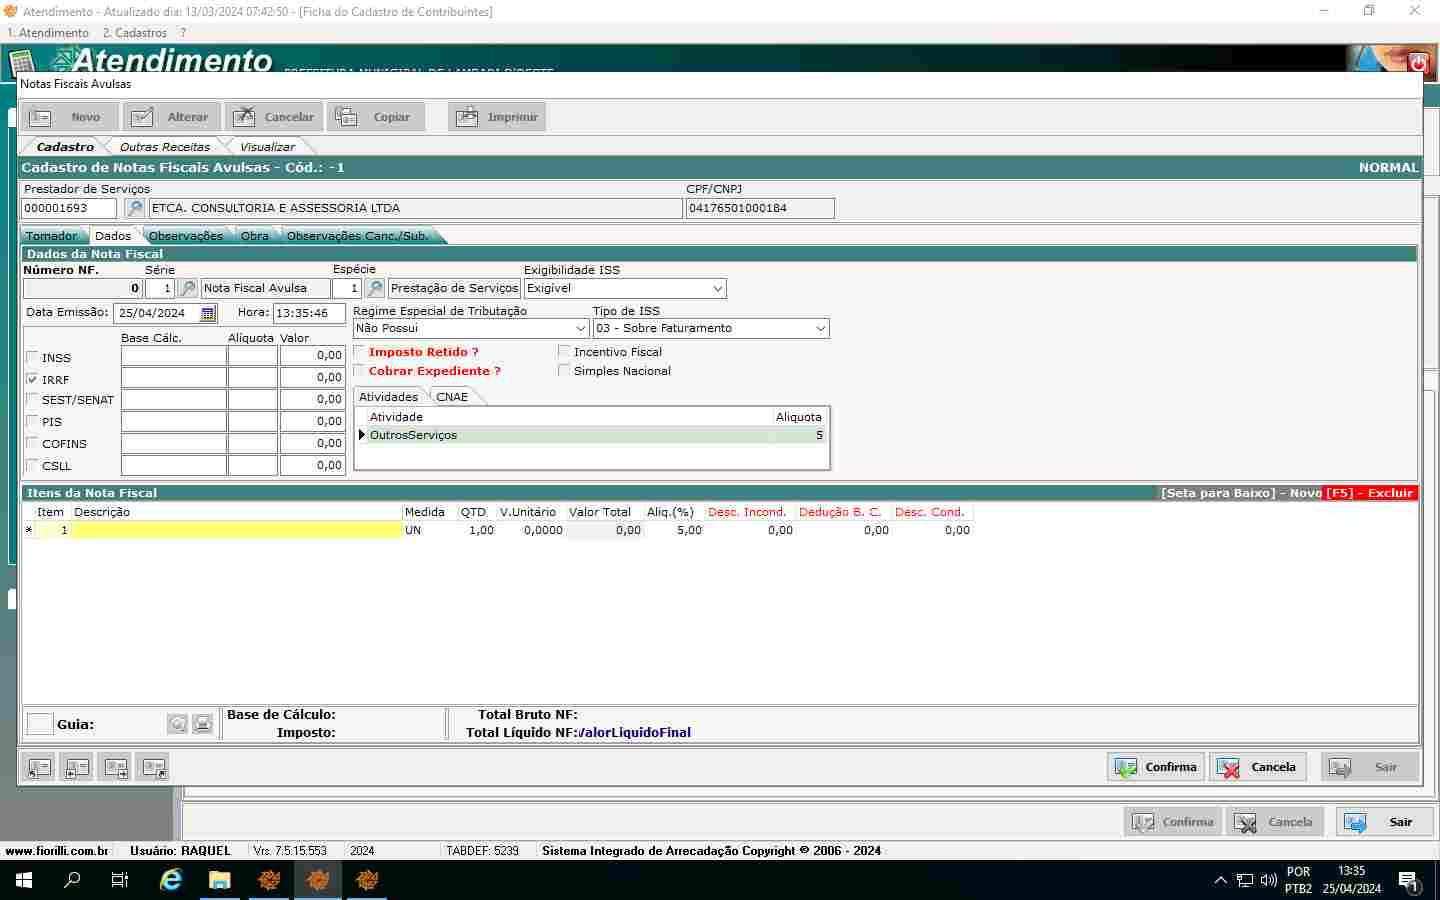Open the Série lookup magnifier icon

pos(187,288)
